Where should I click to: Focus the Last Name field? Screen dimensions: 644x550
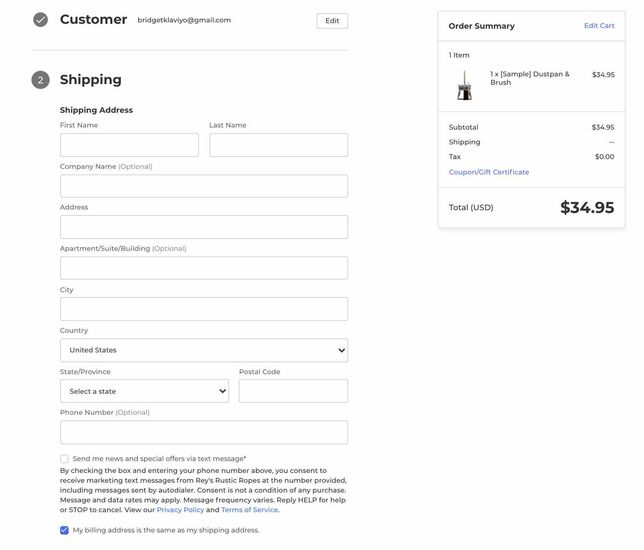pos(278,145)
